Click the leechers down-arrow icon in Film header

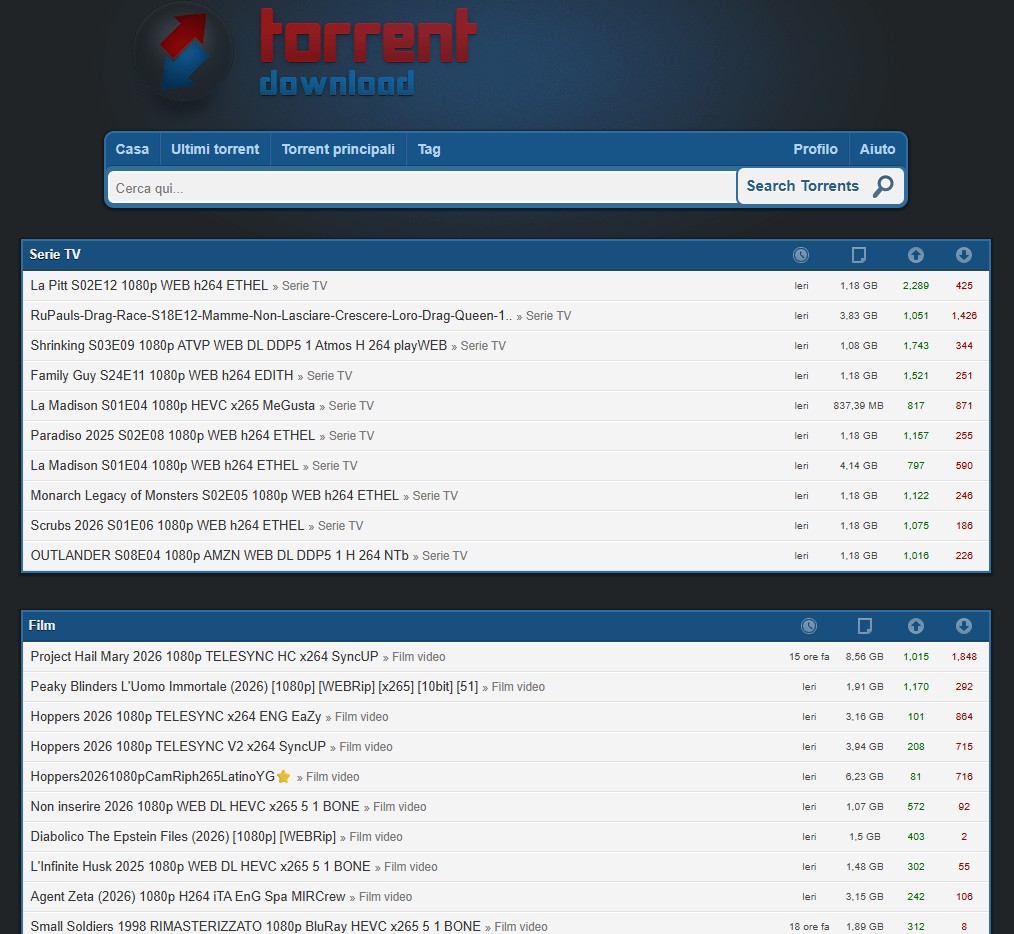[x=963, y=626]
